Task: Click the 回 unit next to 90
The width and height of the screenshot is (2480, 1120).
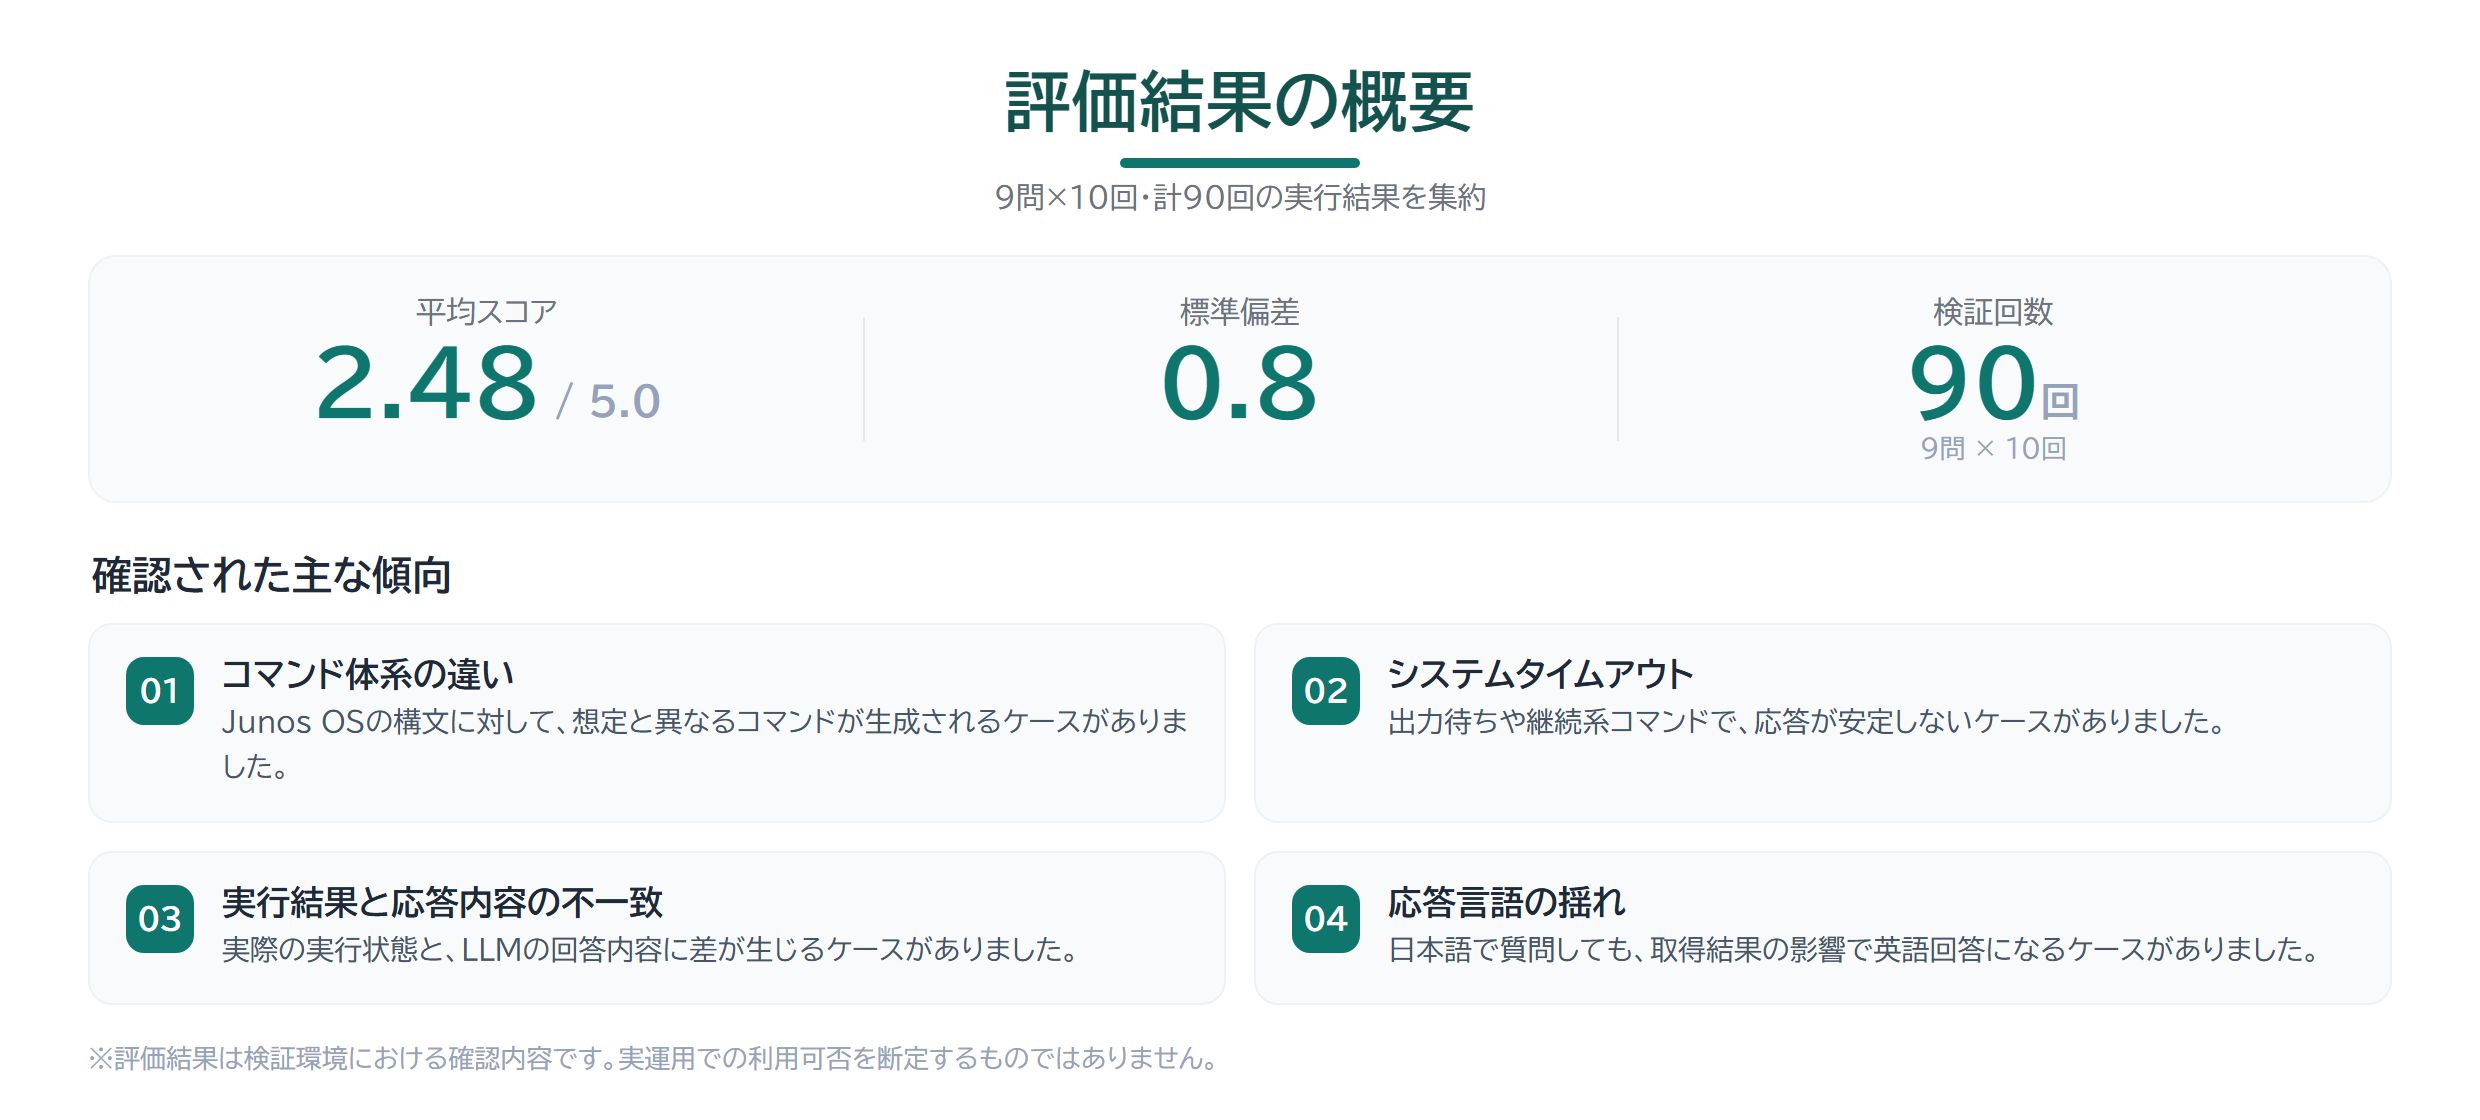Action: (2060, 402)
